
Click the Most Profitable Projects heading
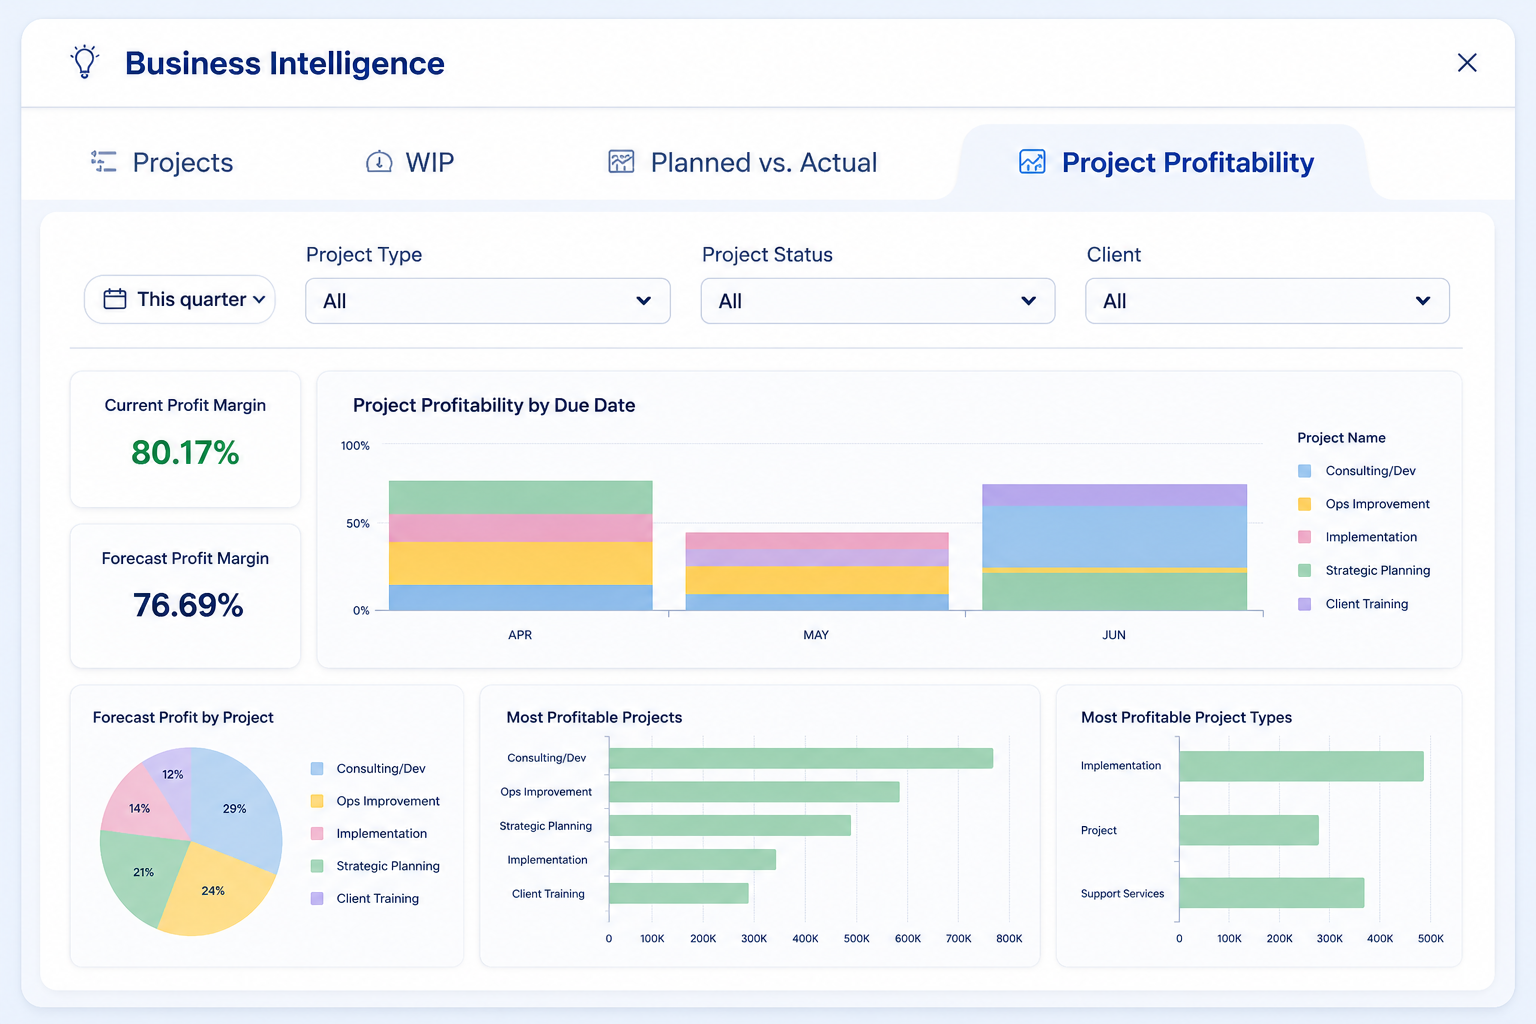coord(594,717)
